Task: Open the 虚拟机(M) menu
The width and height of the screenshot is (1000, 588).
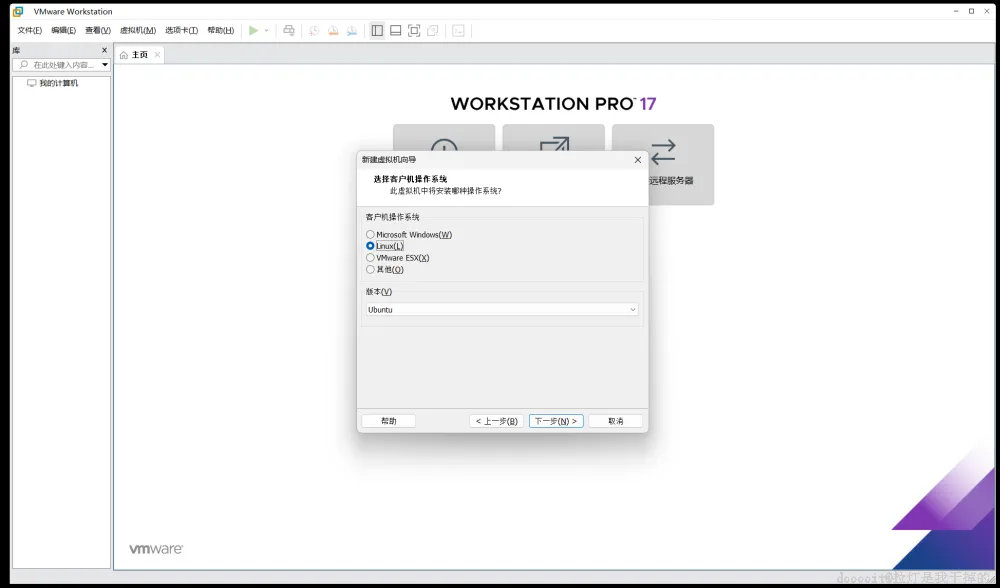Action: click(x=138, y=31)
